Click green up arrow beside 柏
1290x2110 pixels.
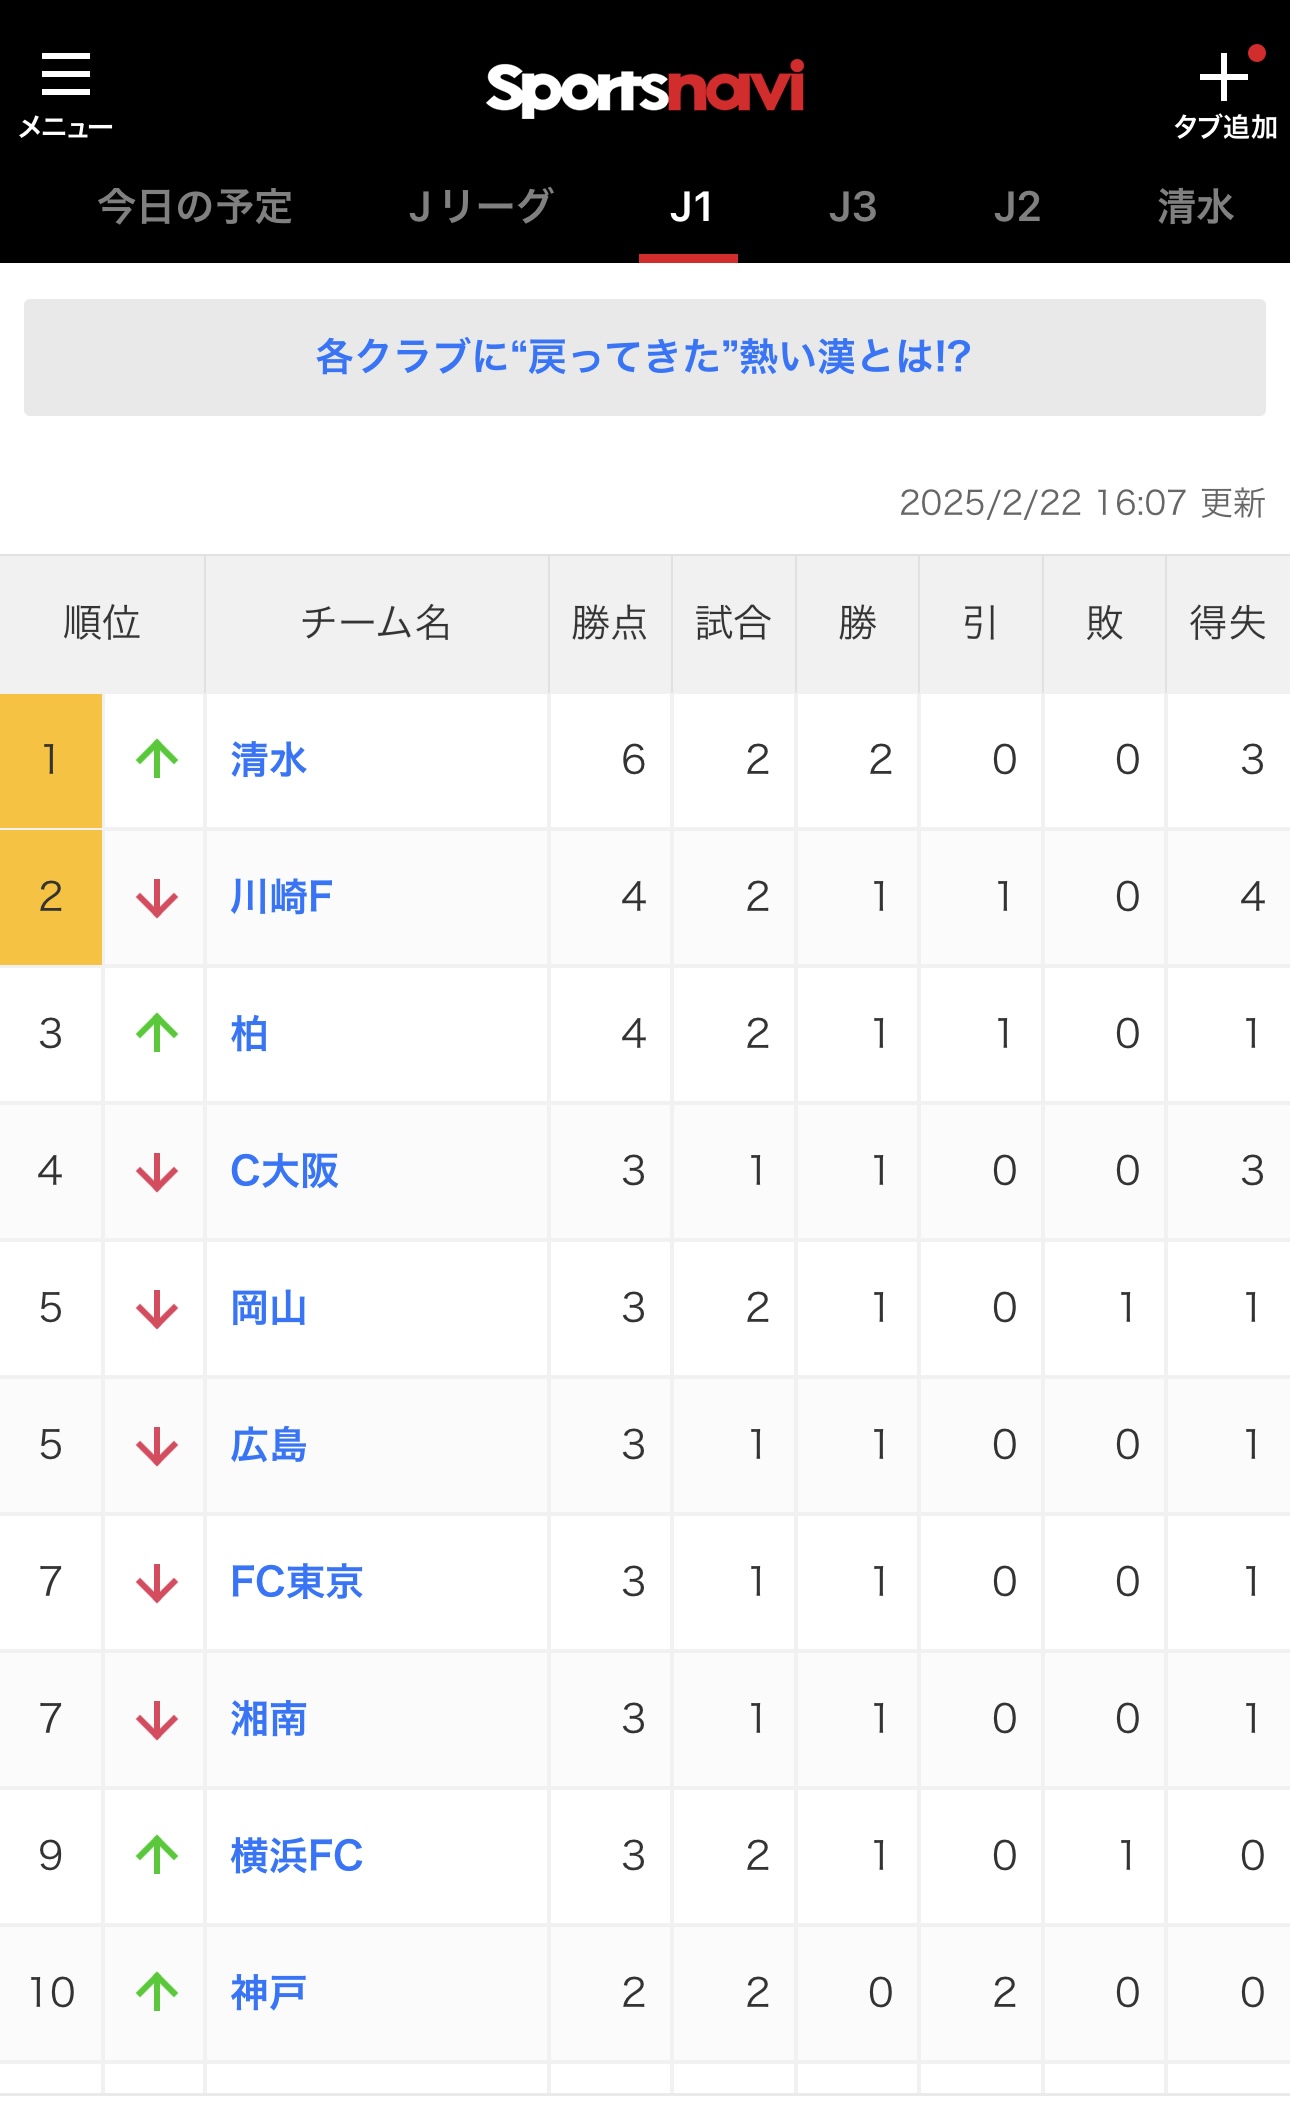157,1034
